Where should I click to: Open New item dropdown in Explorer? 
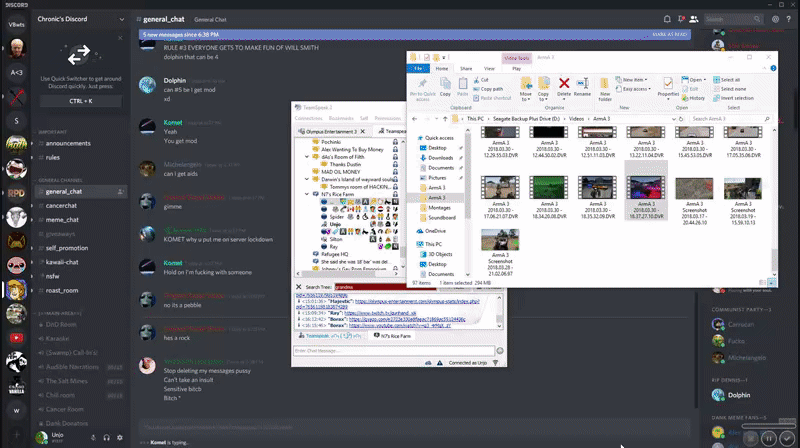click(631, 80)
